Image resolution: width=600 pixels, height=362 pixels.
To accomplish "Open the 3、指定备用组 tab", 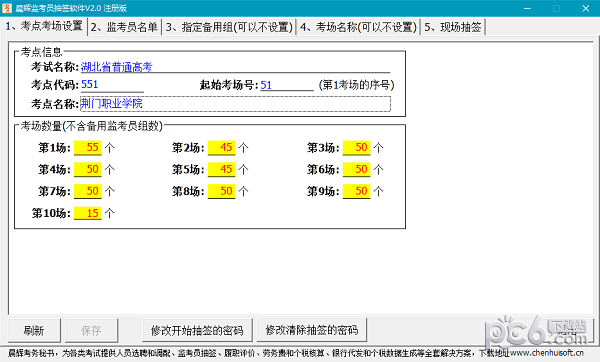I will [229, 27].
